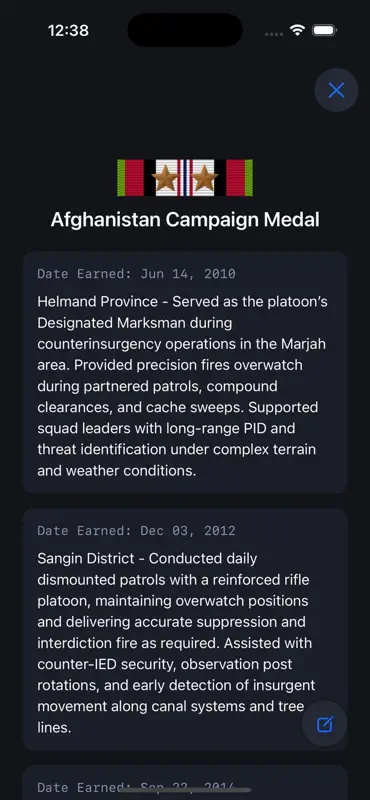Screen dimensions: 370x800
Task: Tap the home indicator bar
Action: 185,790
